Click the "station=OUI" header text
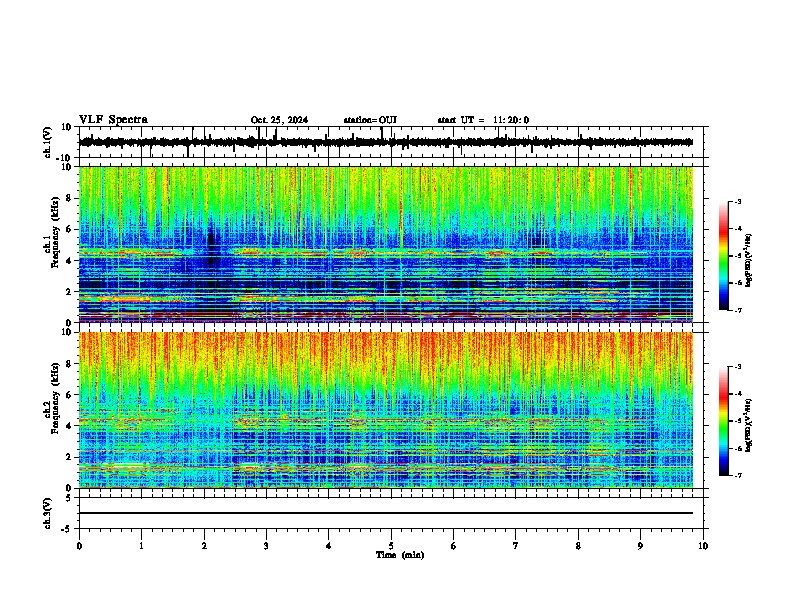The width and height of the screenshot is (792, 612). click(x=370, y=120)
